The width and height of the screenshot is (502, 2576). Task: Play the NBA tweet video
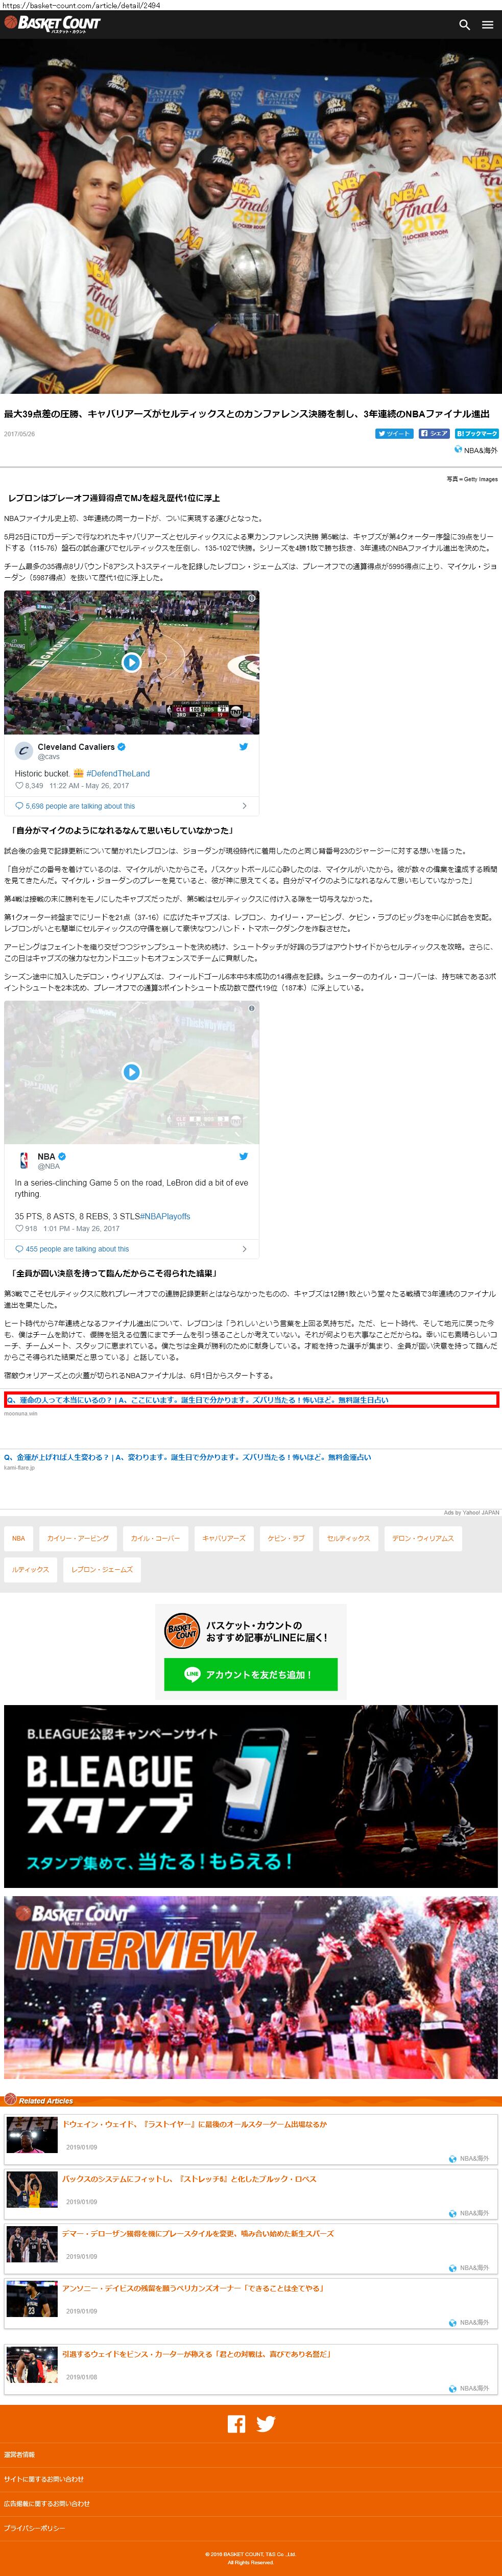tap(131, 1072)
